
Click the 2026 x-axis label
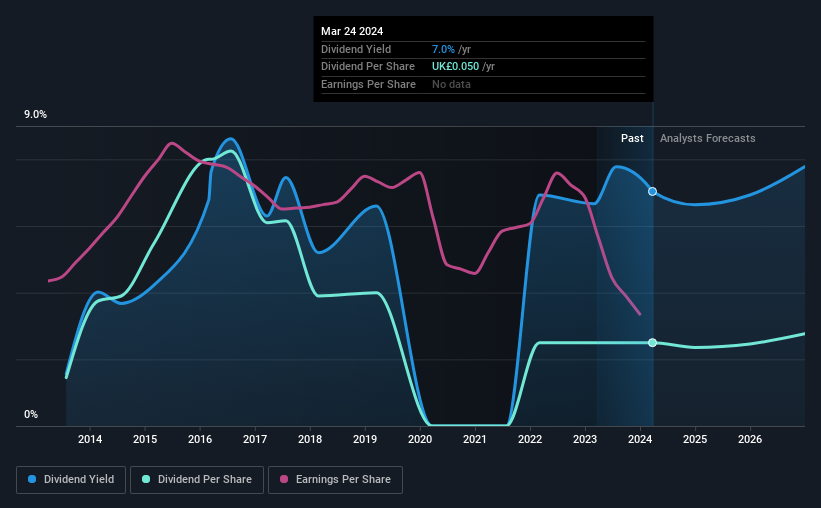pos(750,439)
